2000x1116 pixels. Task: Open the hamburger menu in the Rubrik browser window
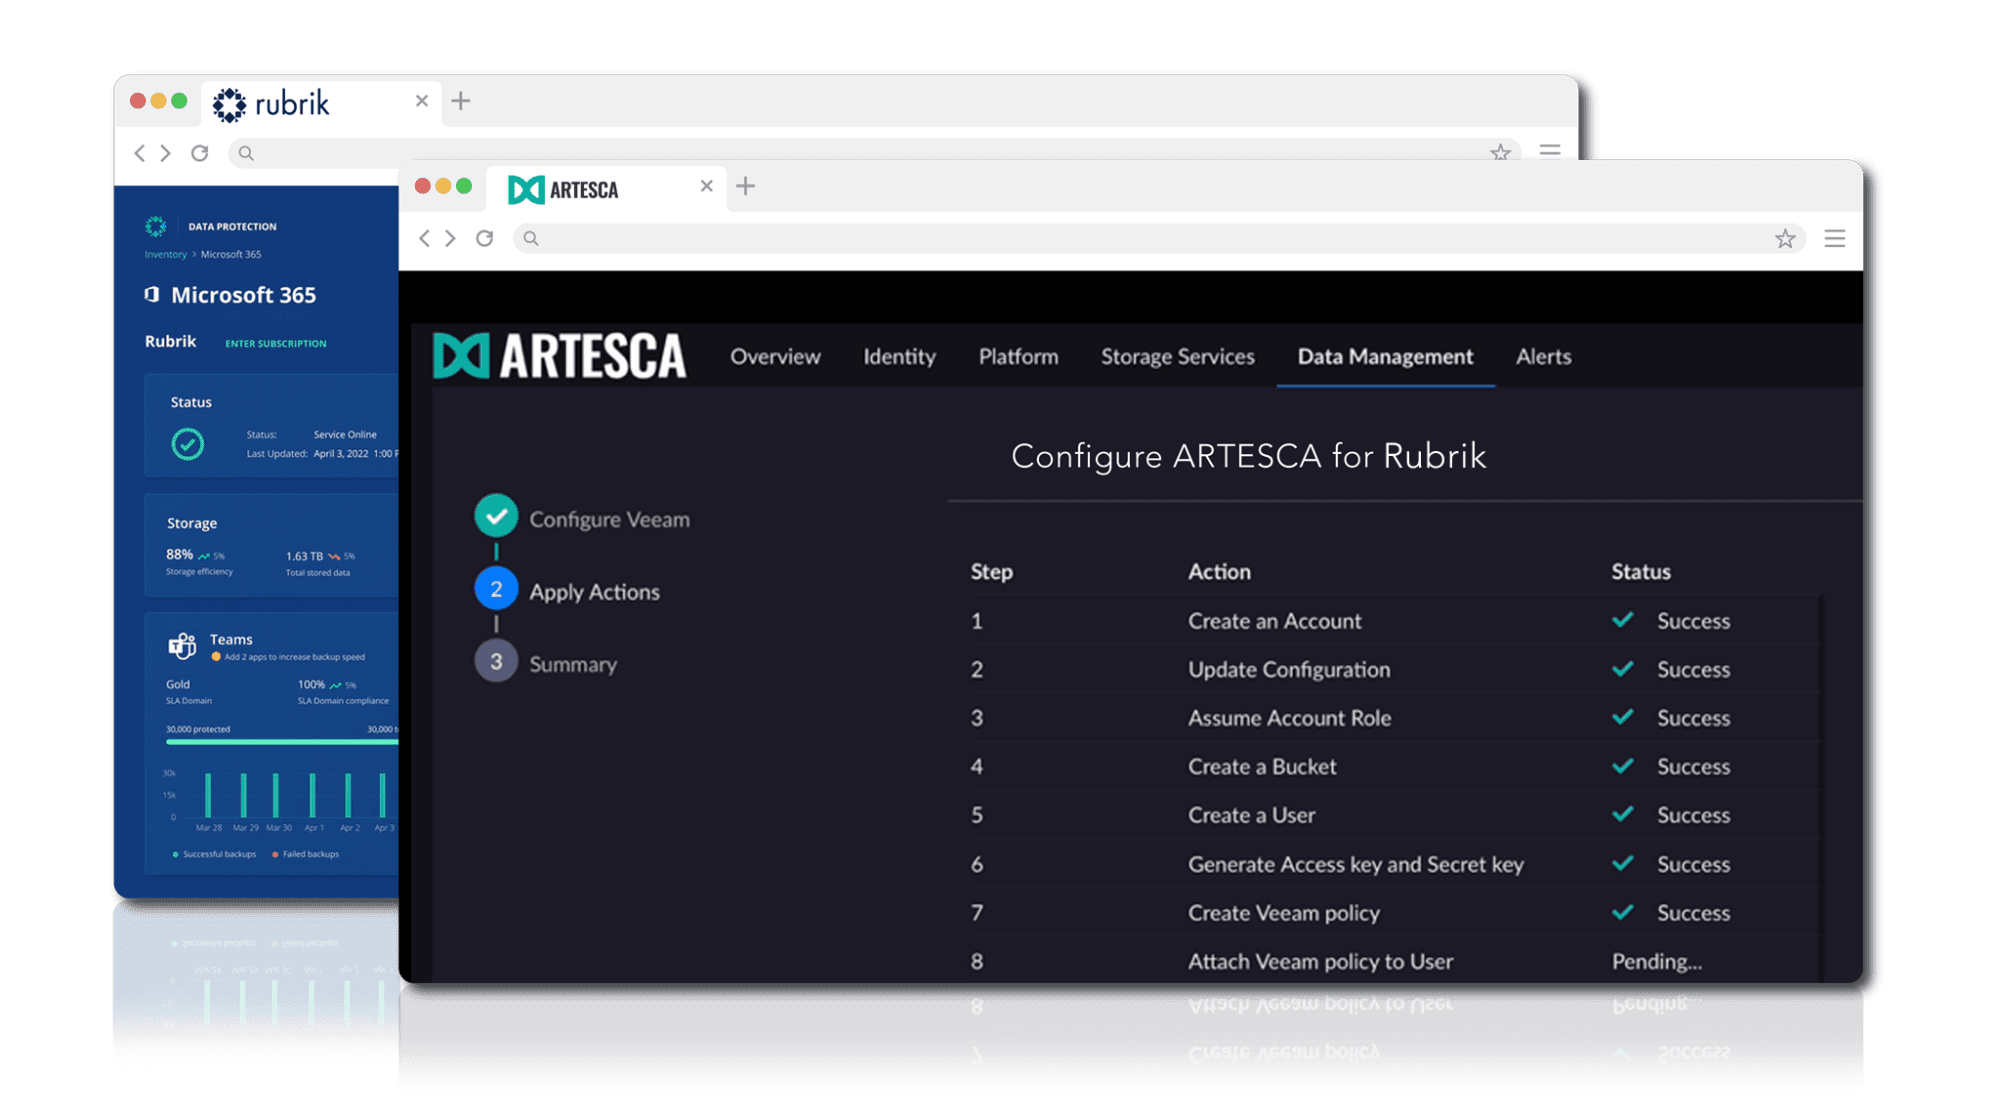[1550, 151]
